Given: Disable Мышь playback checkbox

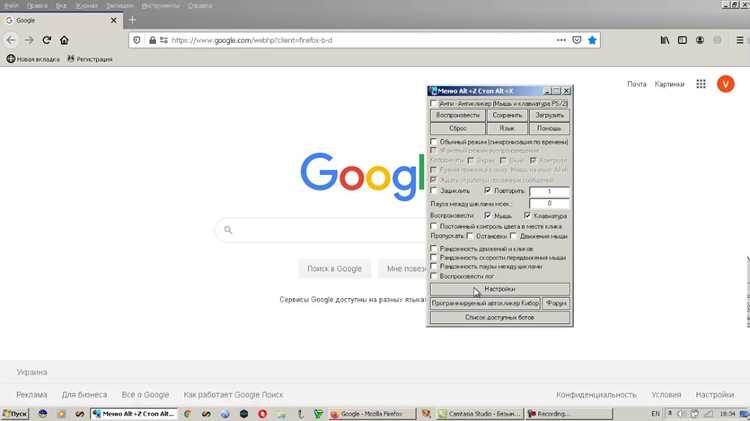Looking at the screenshot, I should click(487, 216).
